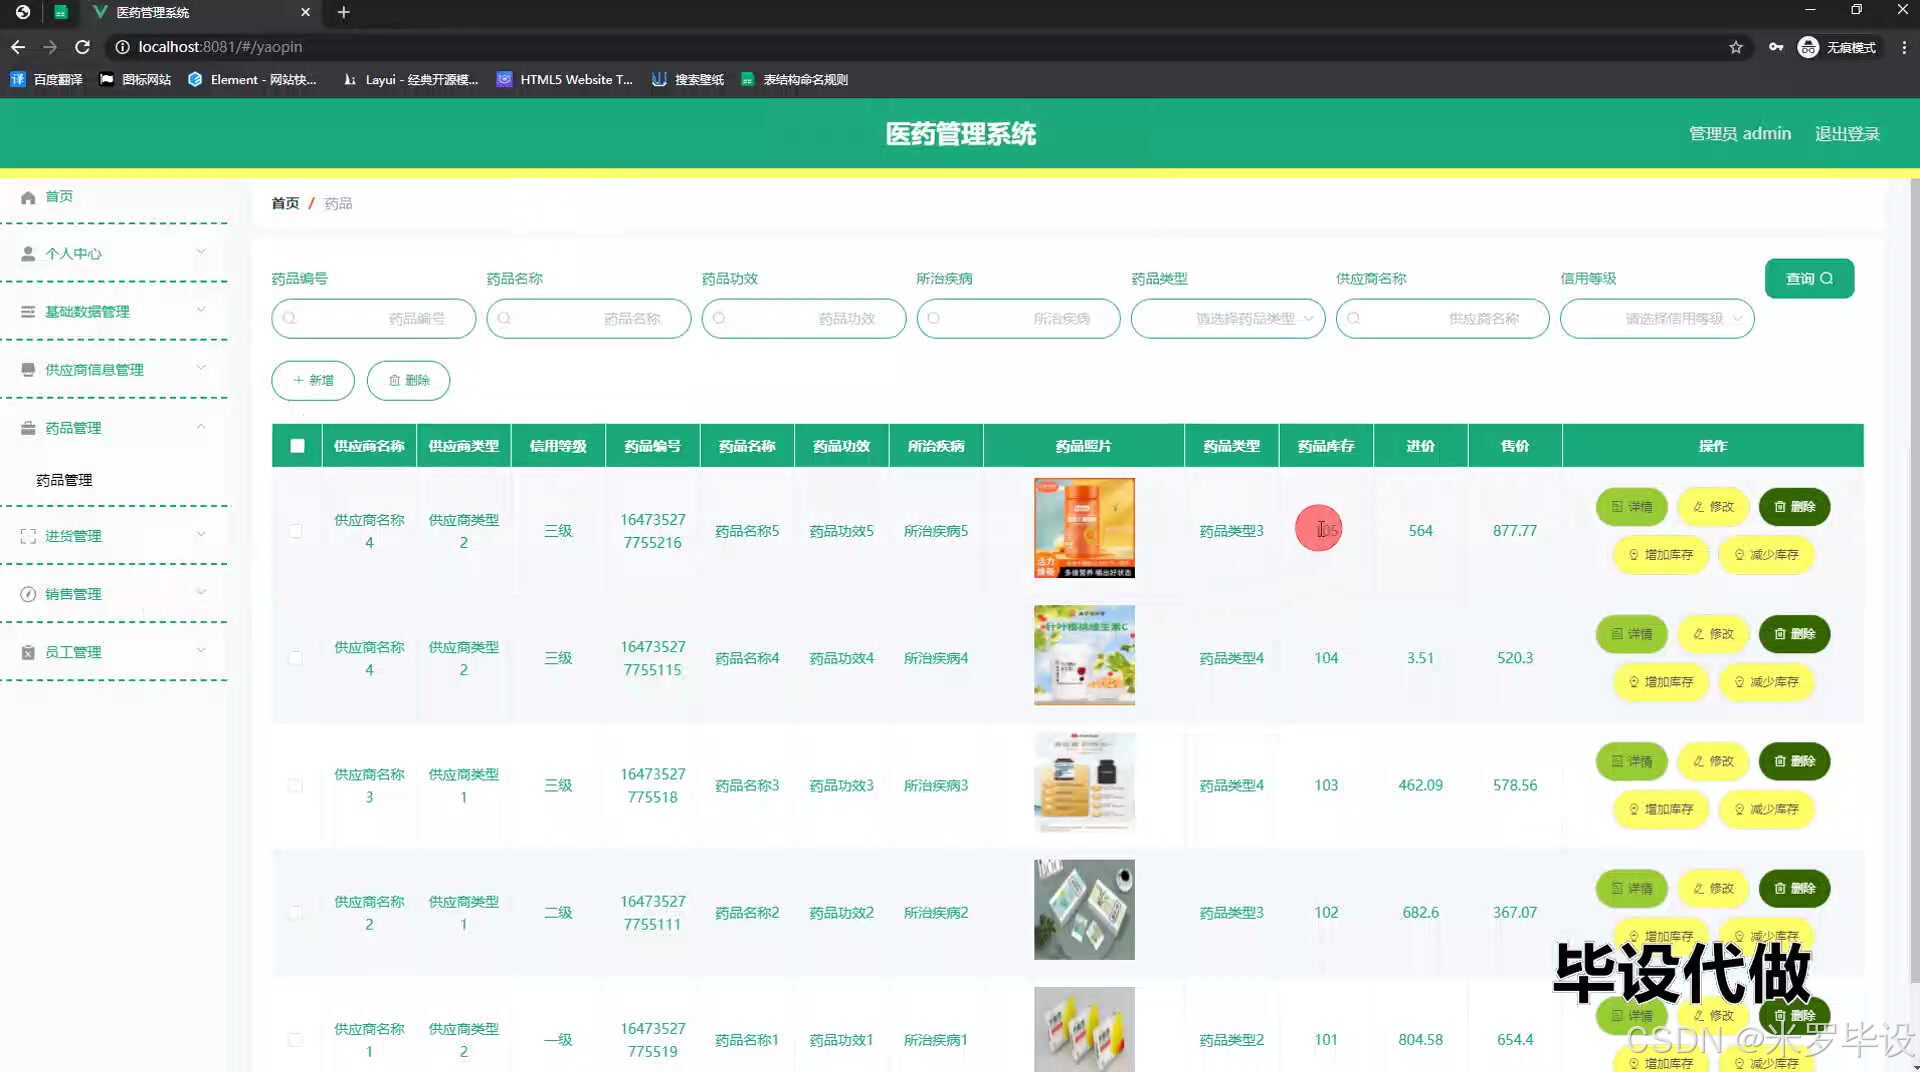Expand 进货管理 menu chevron

click(201, 534)
